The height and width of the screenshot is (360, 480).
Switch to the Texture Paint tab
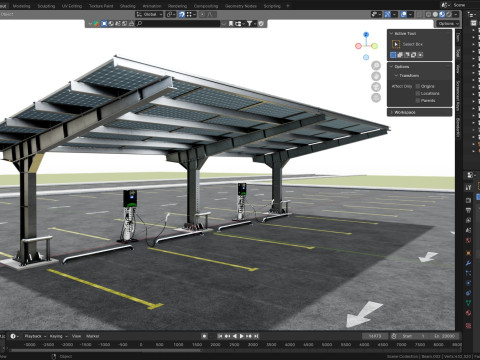[101, 6]
